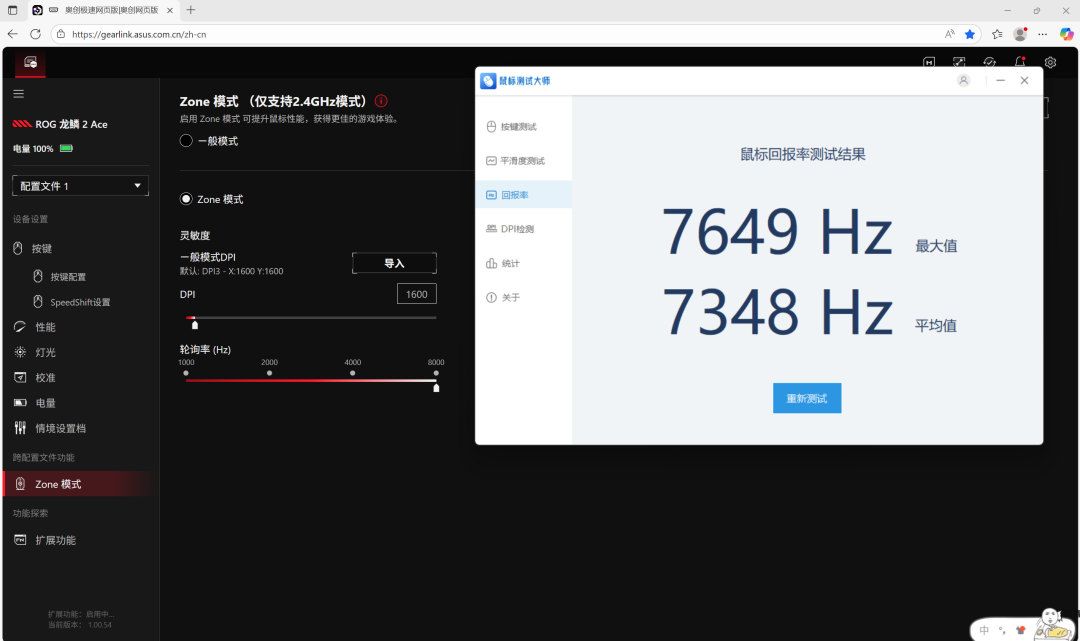1080x641 pixels.
Task: Open browser more options ellipsis menu
Action: (x=1043, y=34)
